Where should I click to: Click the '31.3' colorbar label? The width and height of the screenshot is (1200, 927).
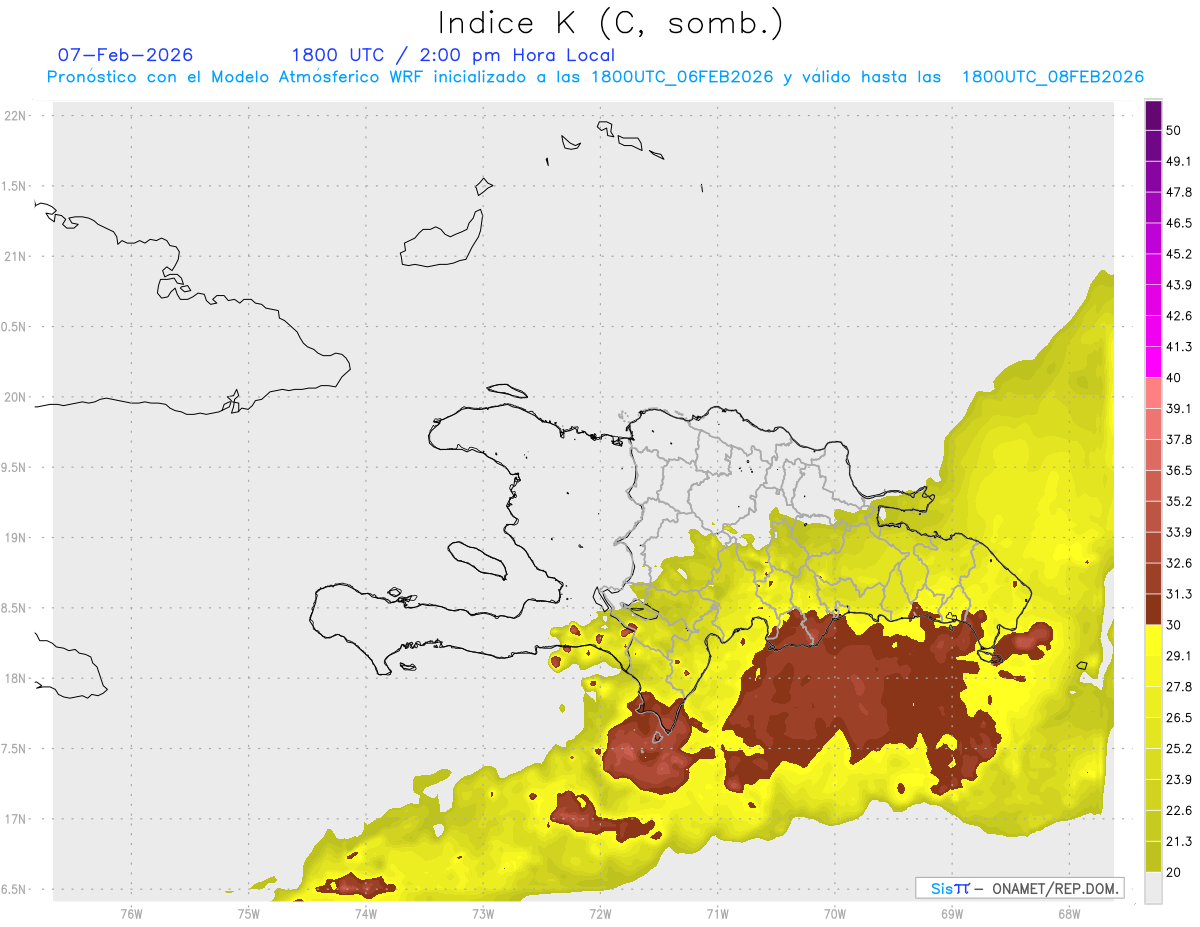[x=1179, y=594]
